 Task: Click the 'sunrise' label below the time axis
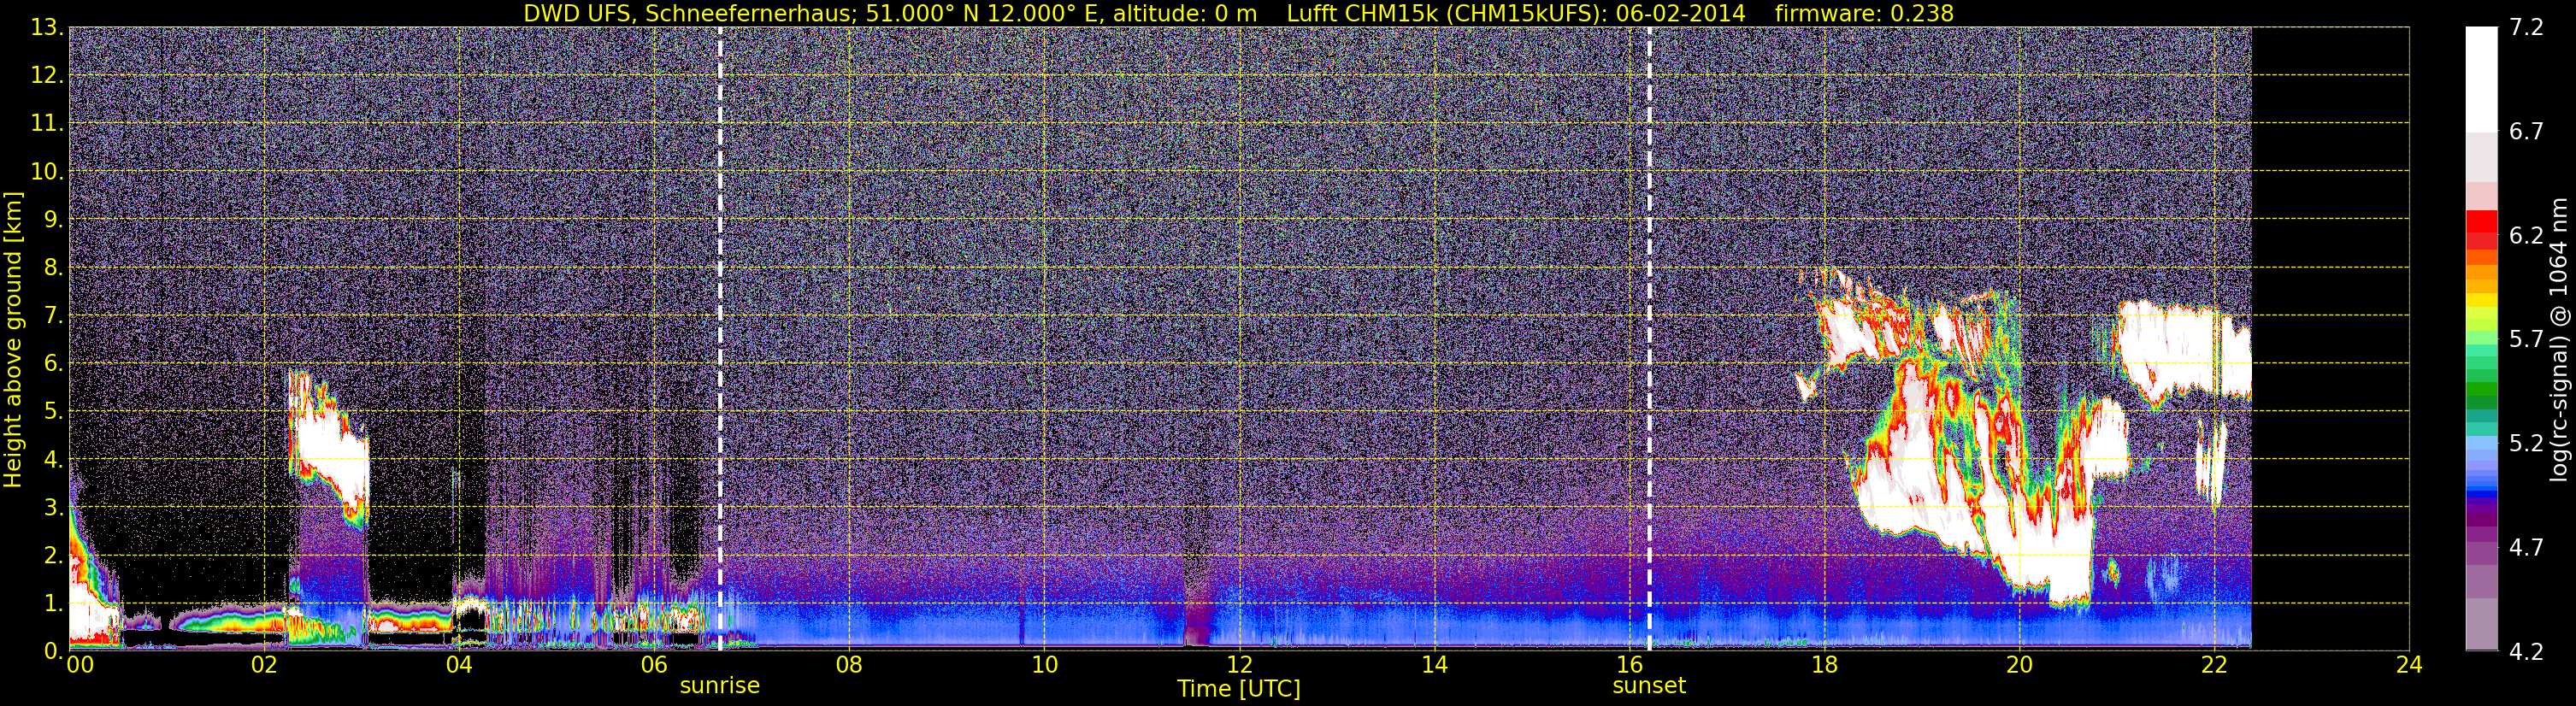click(720, 686)
